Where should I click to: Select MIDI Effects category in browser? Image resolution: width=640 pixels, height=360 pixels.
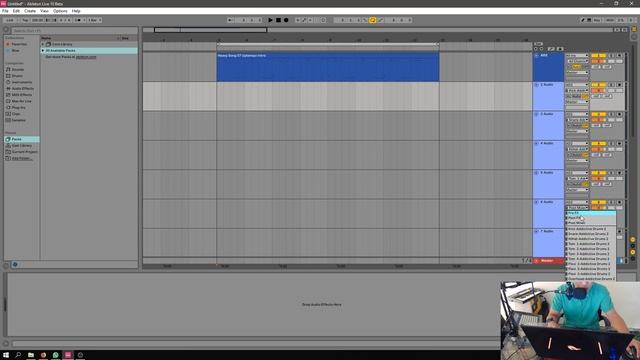point(22,95)
